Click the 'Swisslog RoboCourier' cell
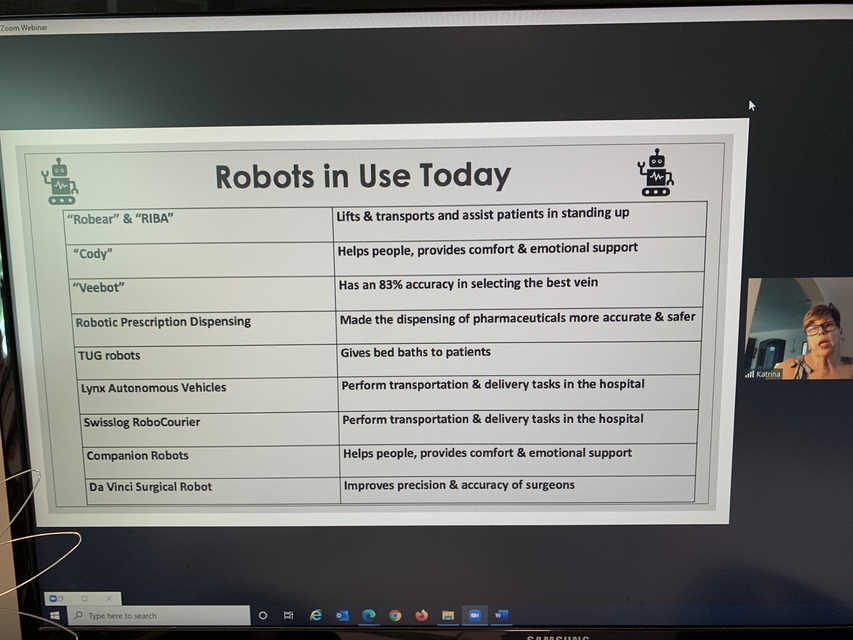Screen dimensions: 853x640 tap(210, 429)
